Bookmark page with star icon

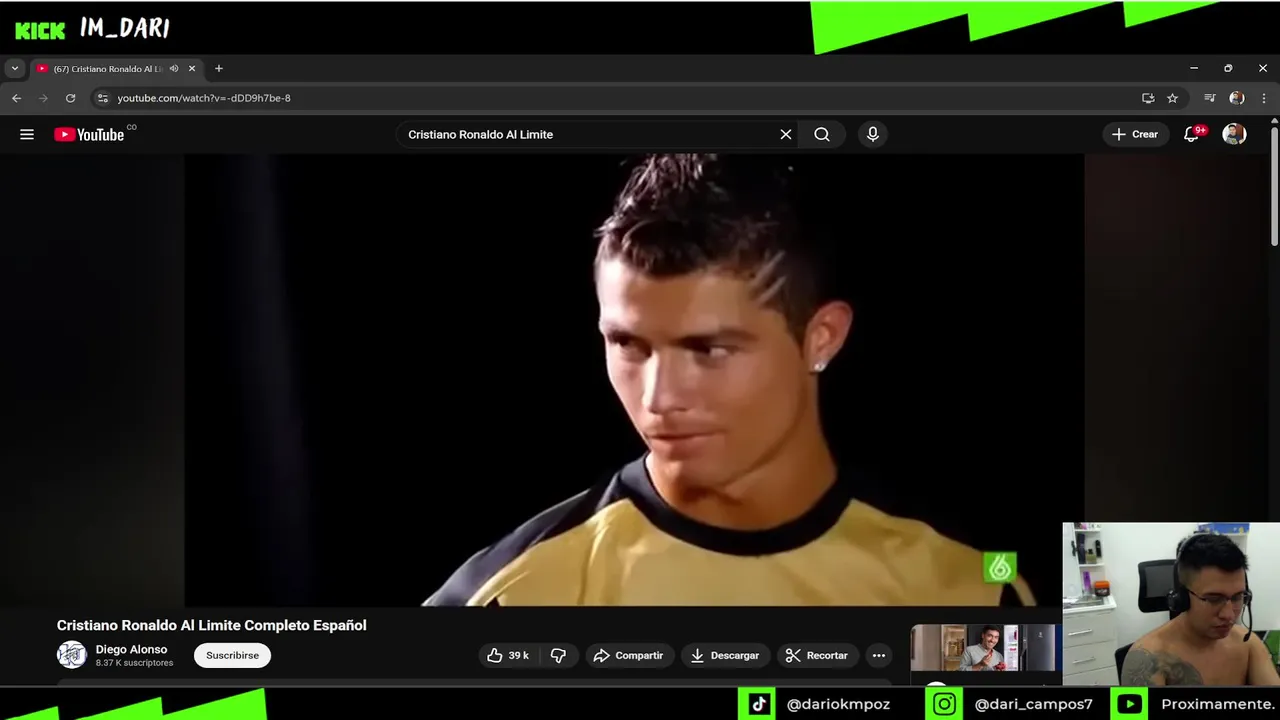tap(1173, 98)
